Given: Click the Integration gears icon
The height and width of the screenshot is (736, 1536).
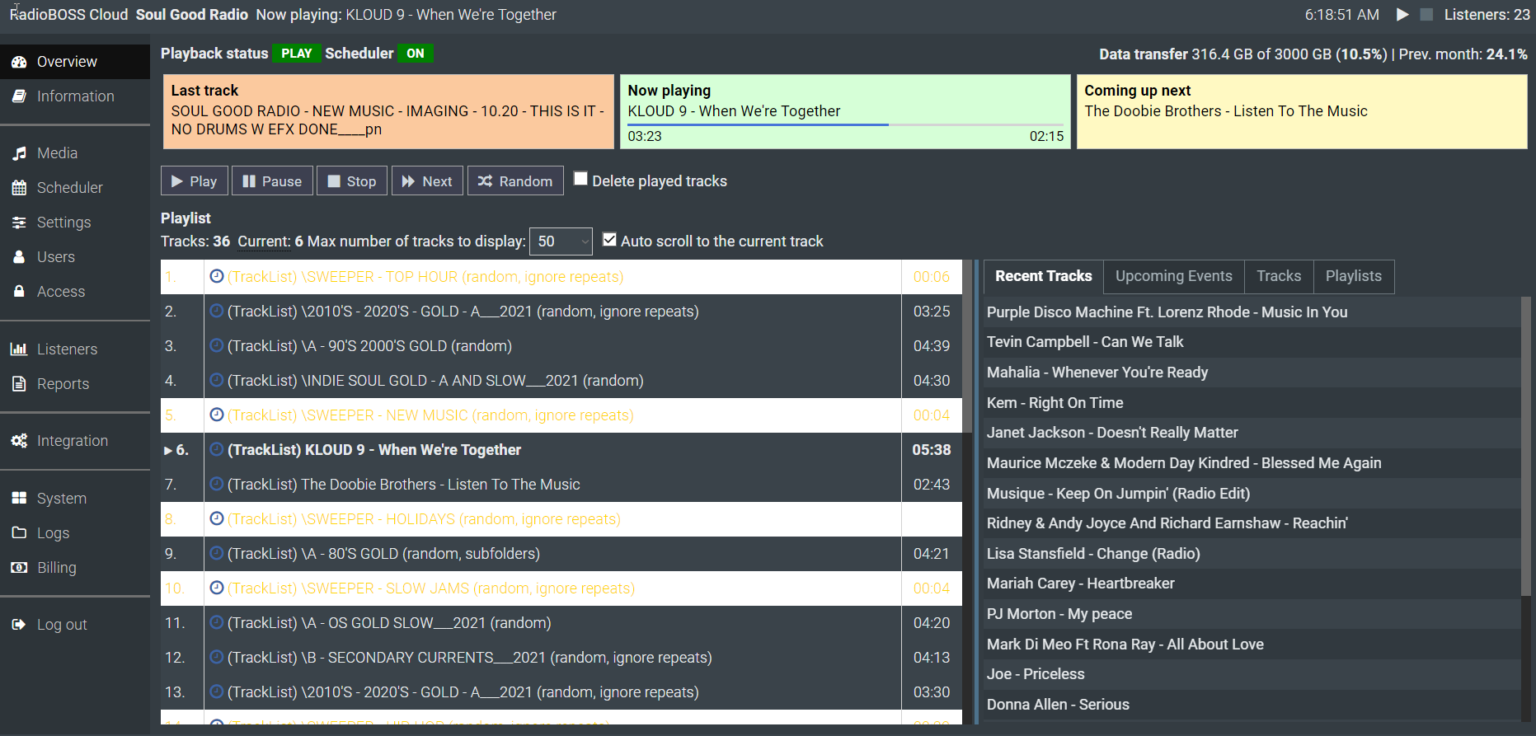Looking at the screenshot, I should coord(20,440).
